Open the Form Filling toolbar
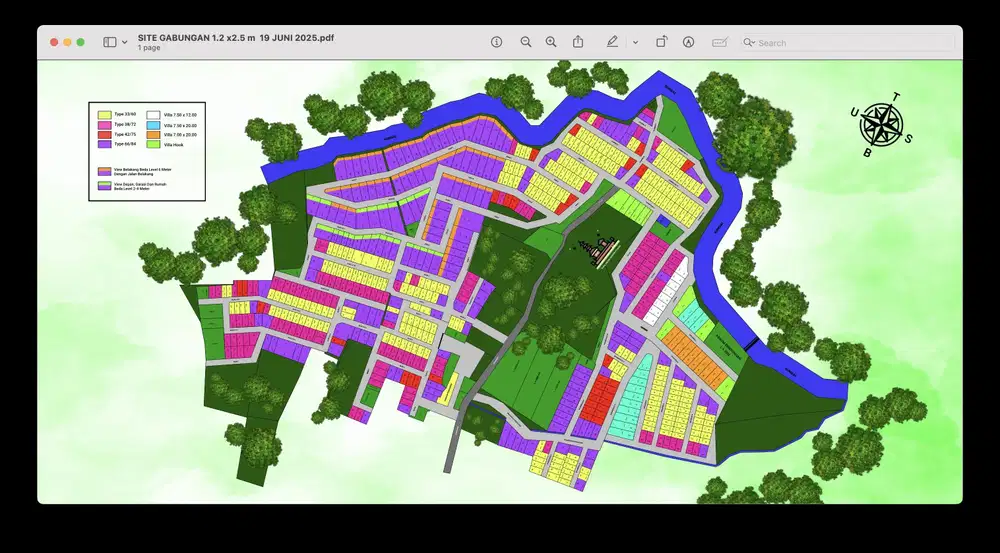The width and height of the screenshot is (1000, 553). 719,42
